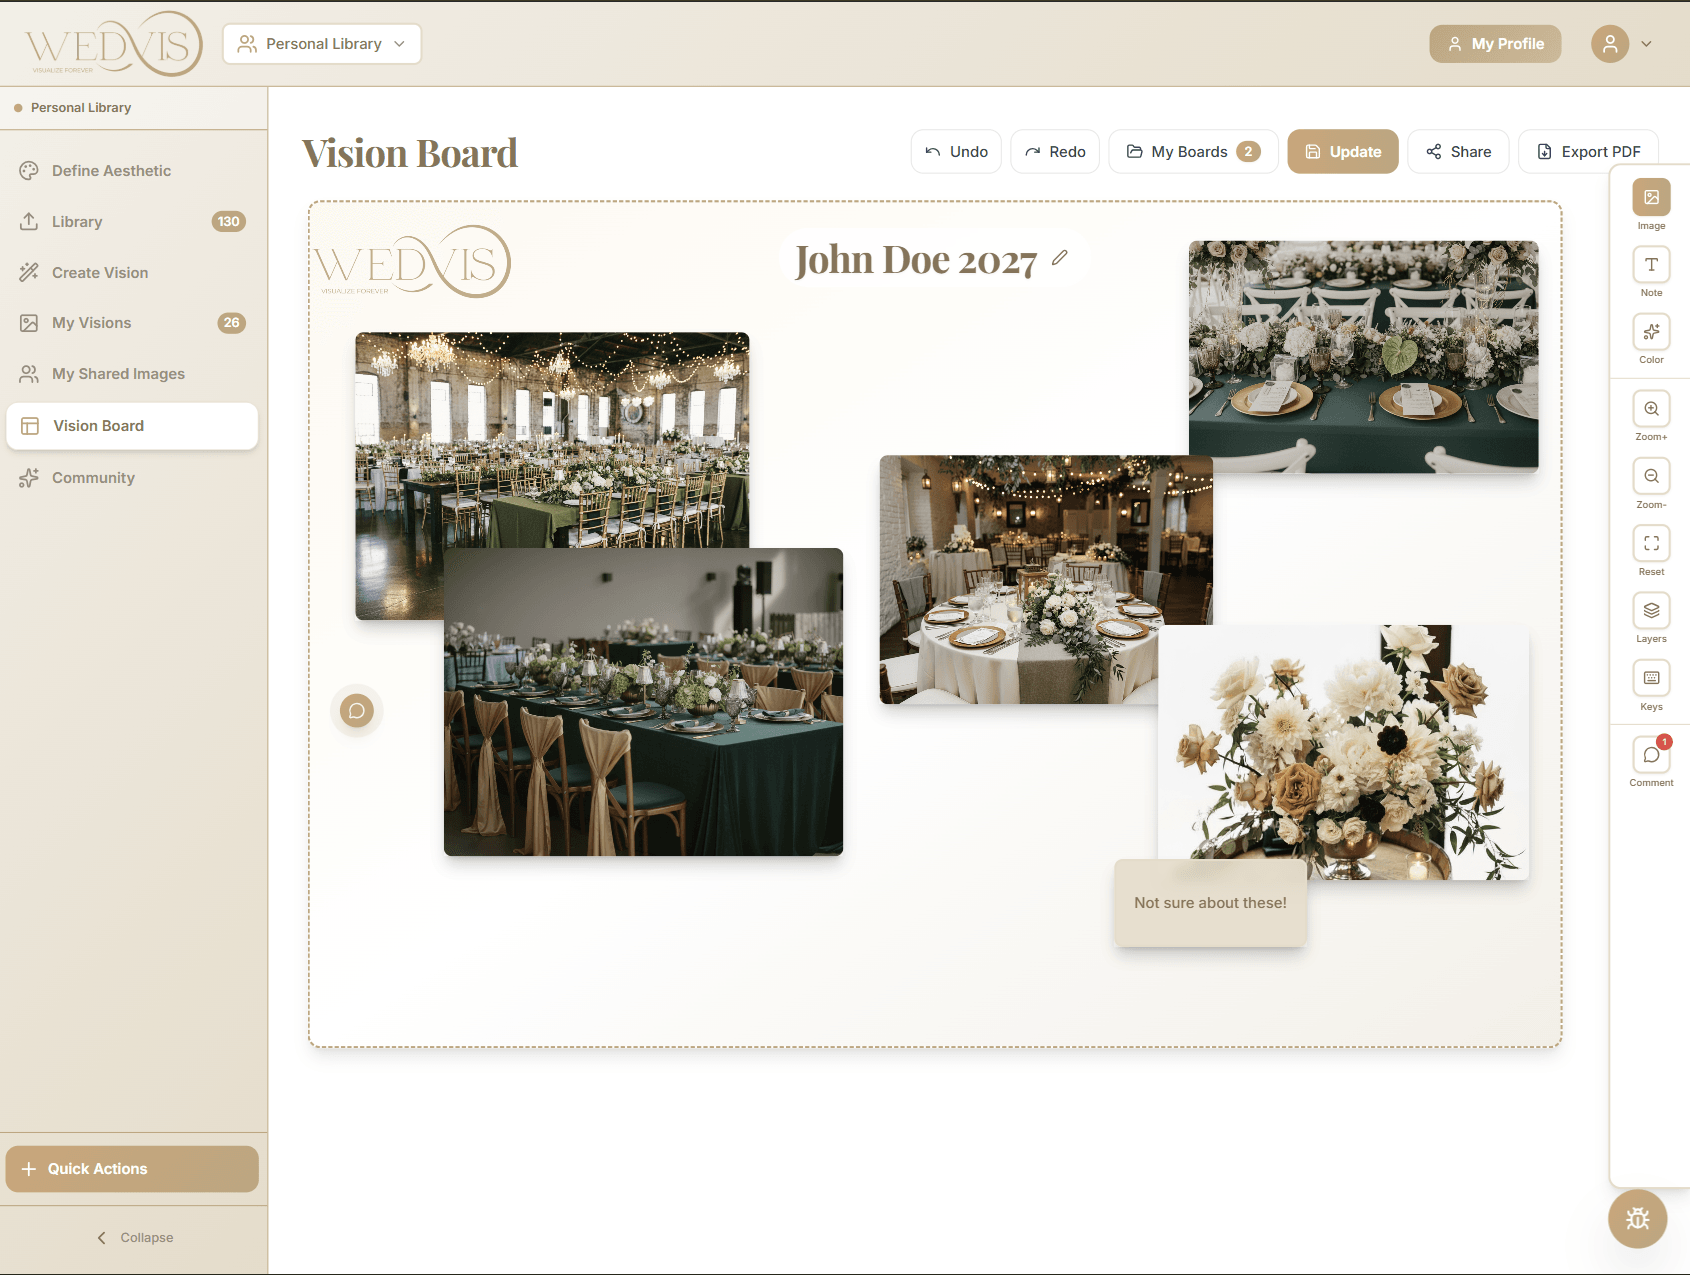Show keyboard shortcuts via Keys icon
The height and width of the screenshot is (1275, 1690).
coord(1651,678)
